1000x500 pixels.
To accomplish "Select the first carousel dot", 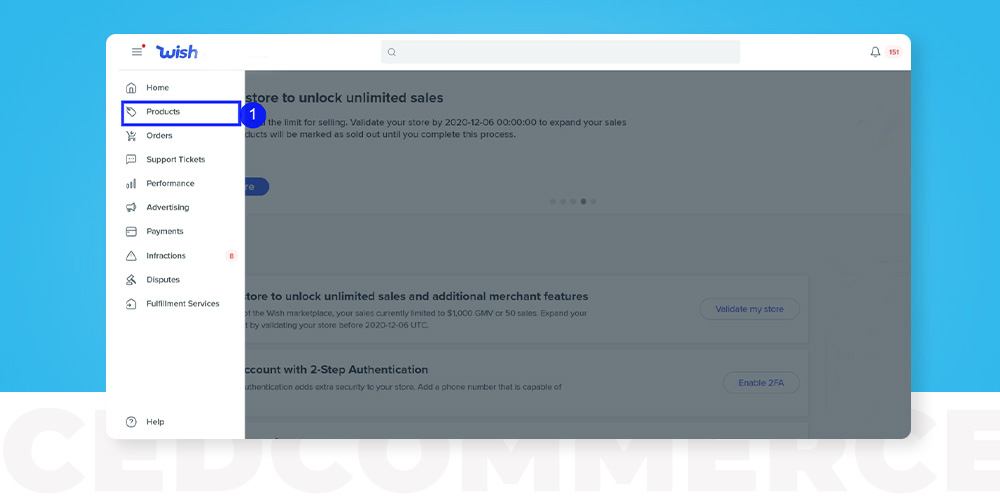I will 552,202.
